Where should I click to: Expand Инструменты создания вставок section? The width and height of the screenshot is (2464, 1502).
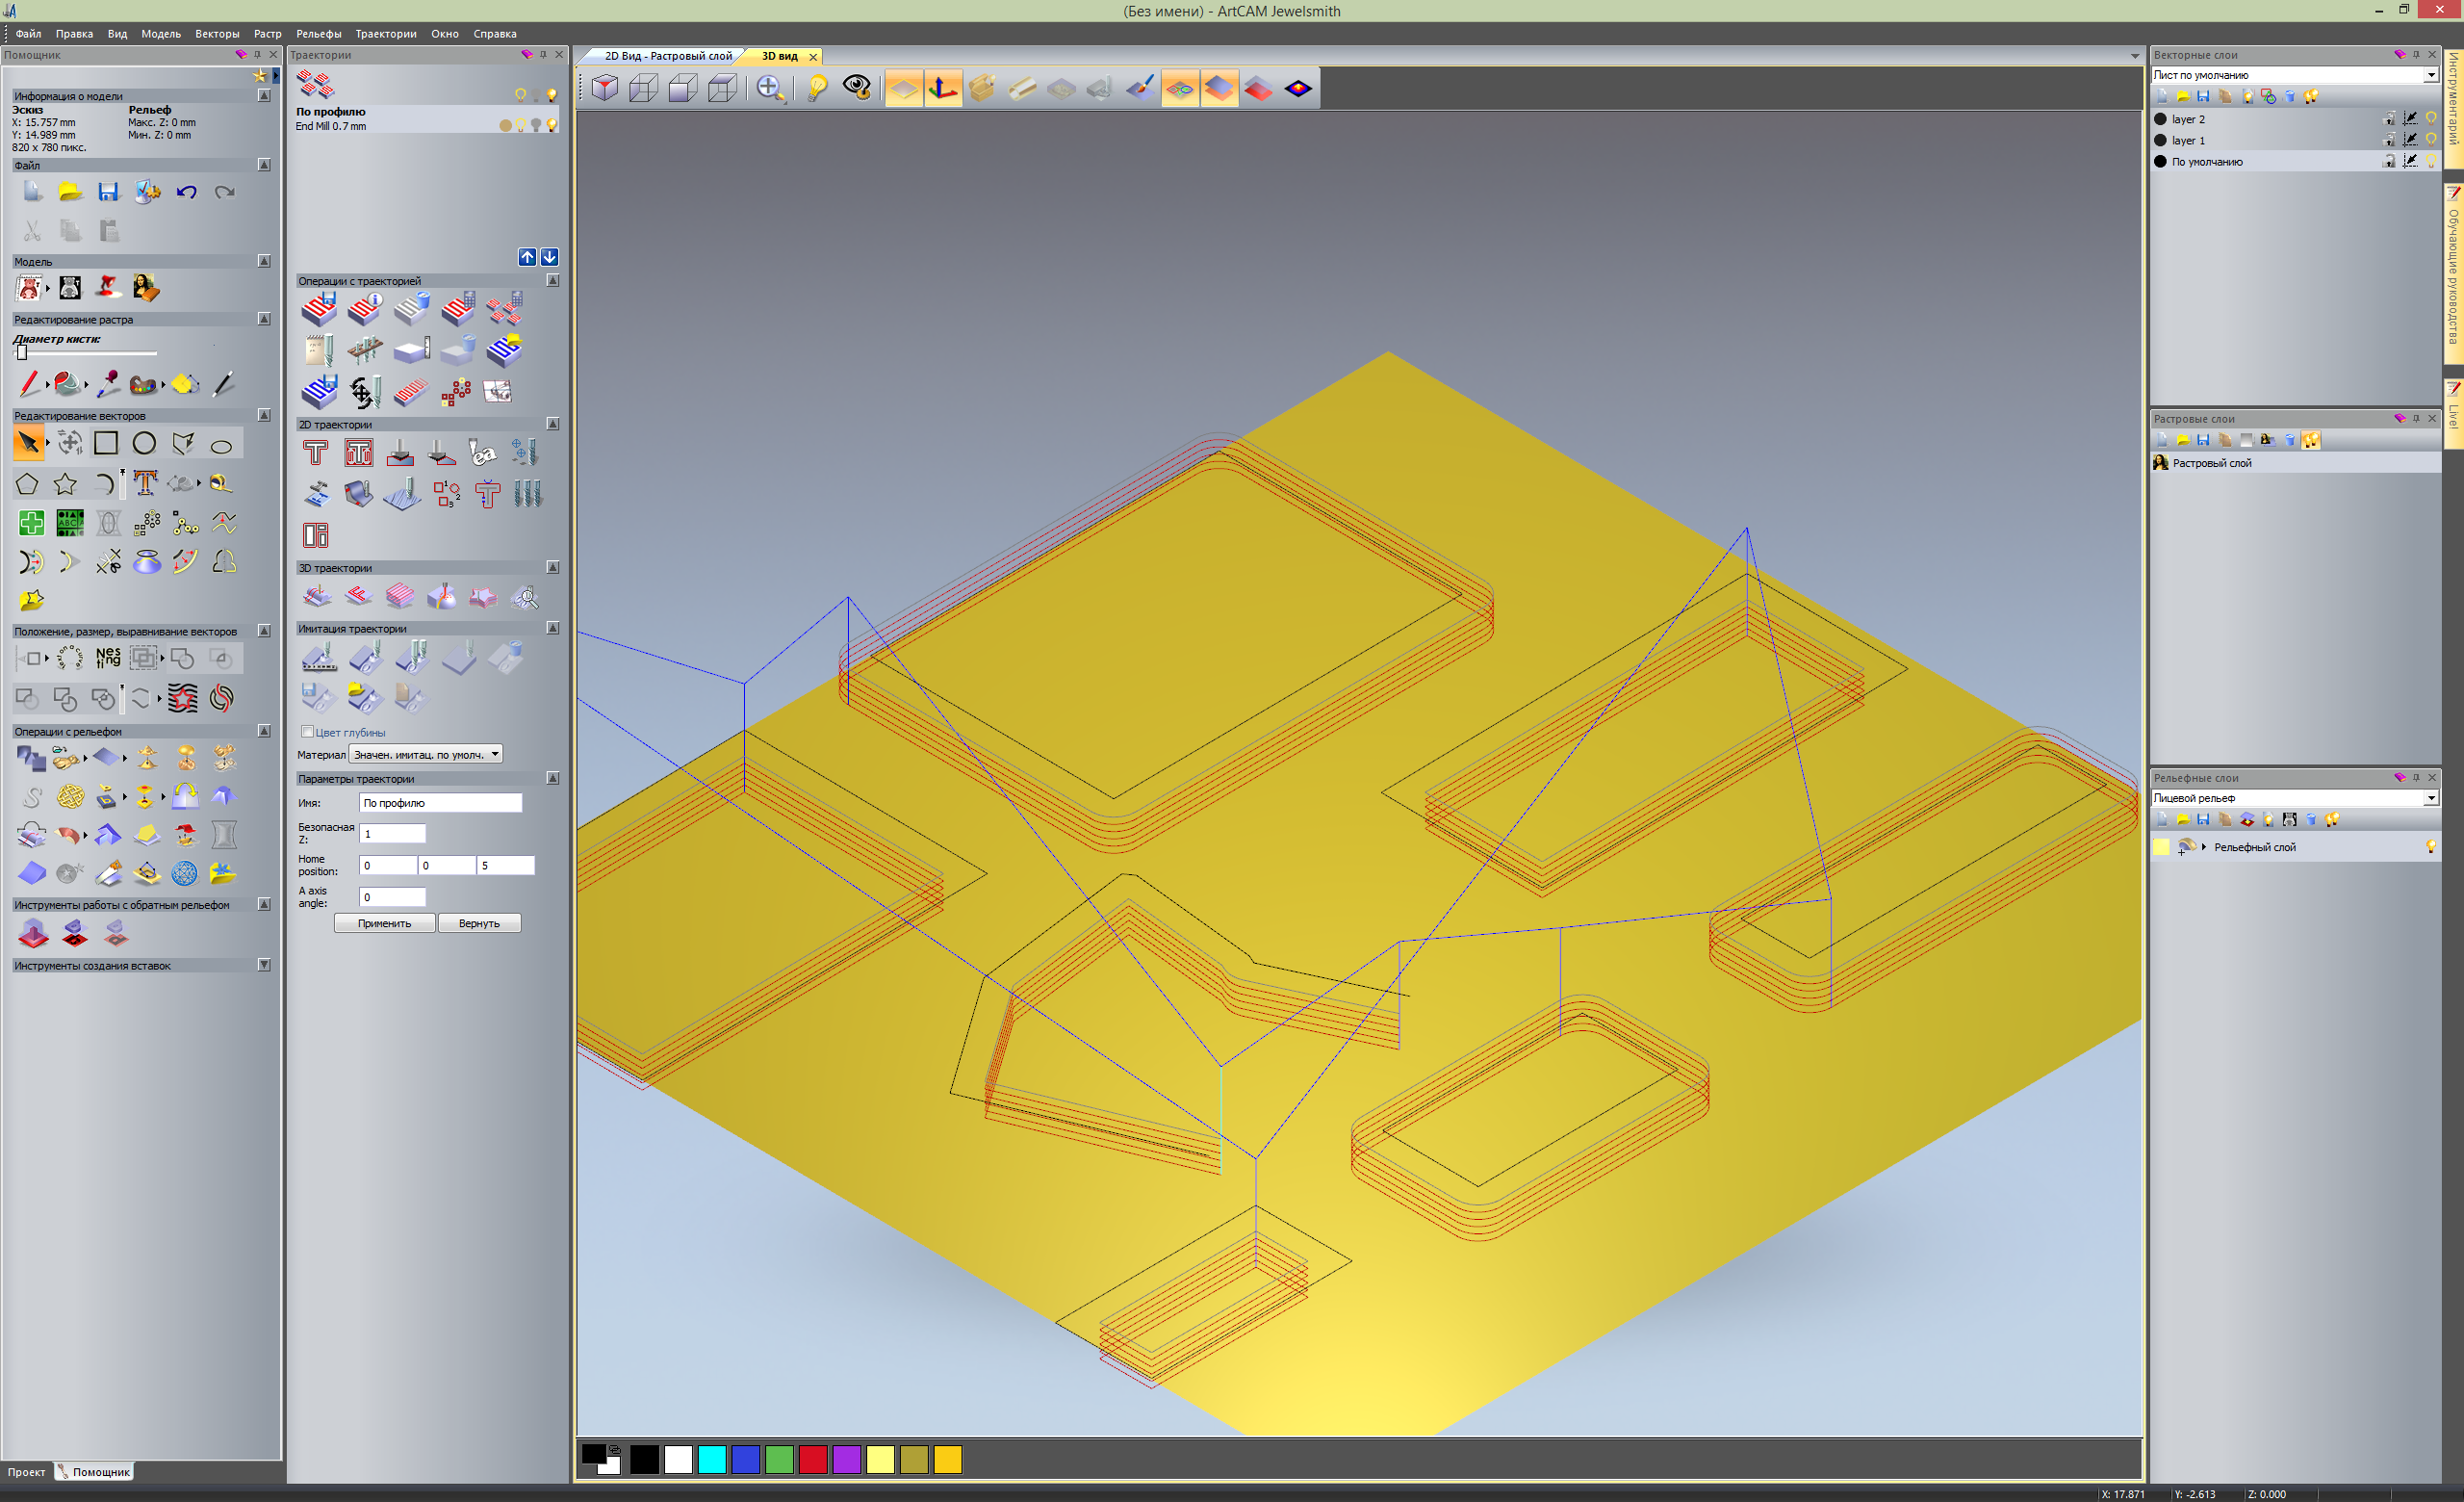tap(264, 965)
